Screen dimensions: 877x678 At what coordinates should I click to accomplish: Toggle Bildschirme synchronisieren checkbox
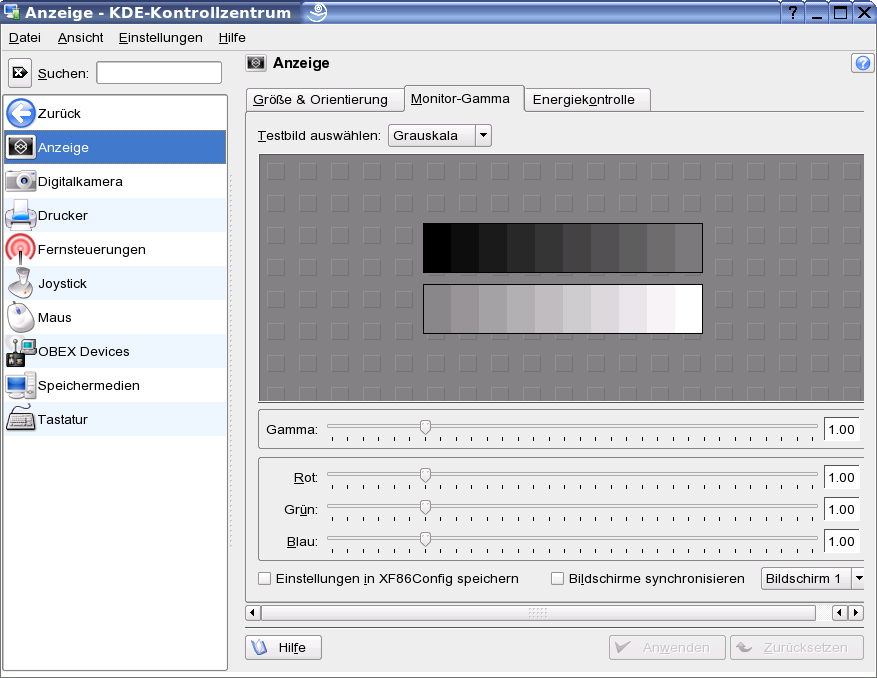coord(558,578)
